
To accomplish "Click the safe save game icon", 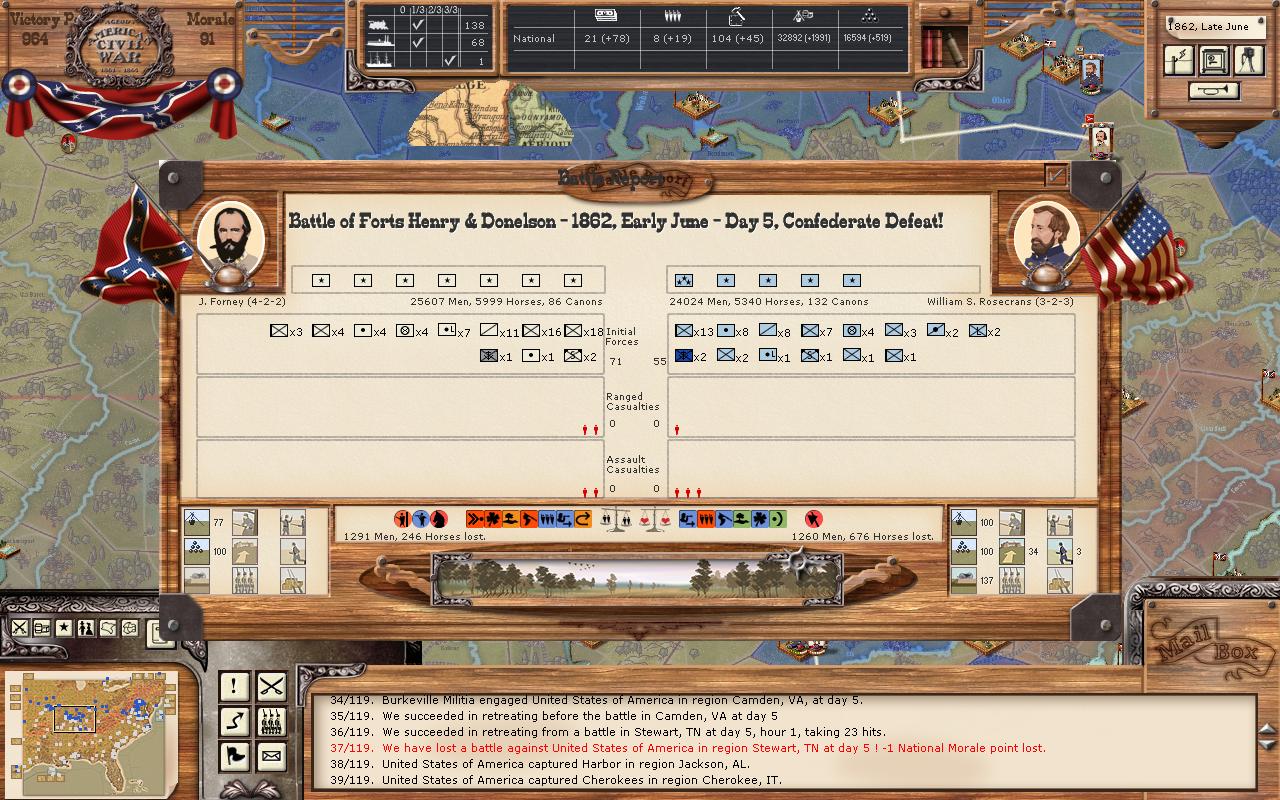I will [x=1214, y=60].
